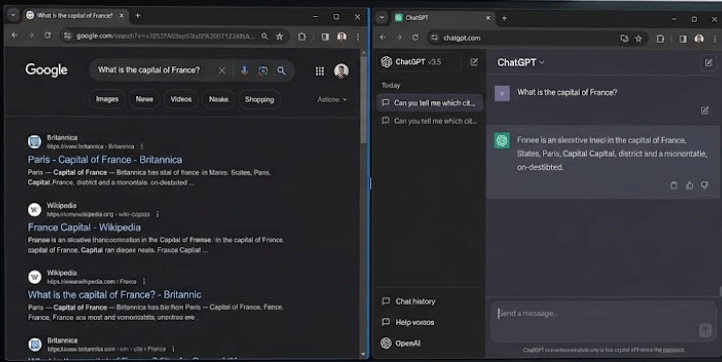The width and height of the screenshot is (722, 362).
Task: Start Google voice search microphone
Action: tap(244, 70)
